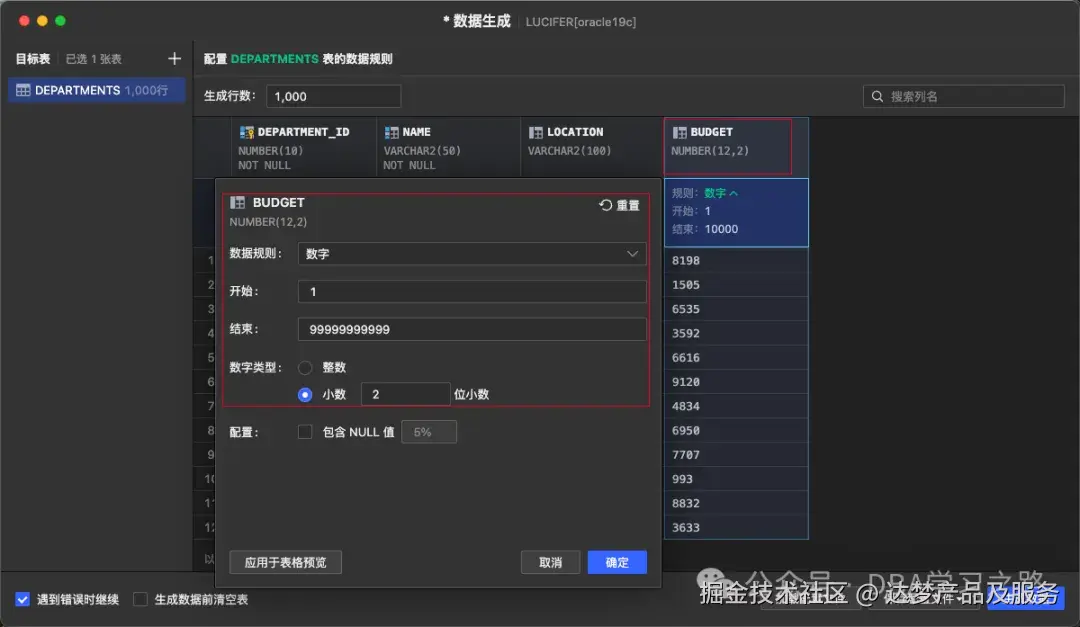Click preview cell value 6535
The height and width of the screenshot is (627, 1080).
point(736,309)
